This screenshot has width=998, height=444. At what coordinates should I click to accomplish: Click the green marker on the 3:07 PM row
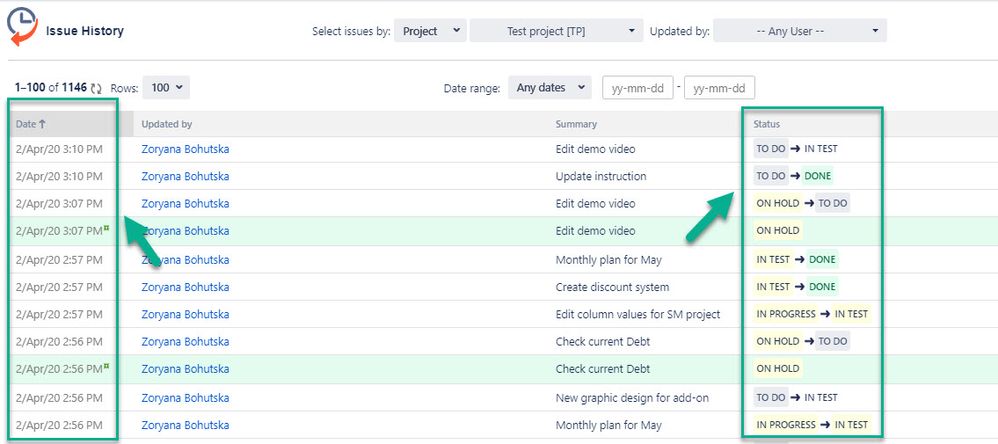tap(106, 228)
